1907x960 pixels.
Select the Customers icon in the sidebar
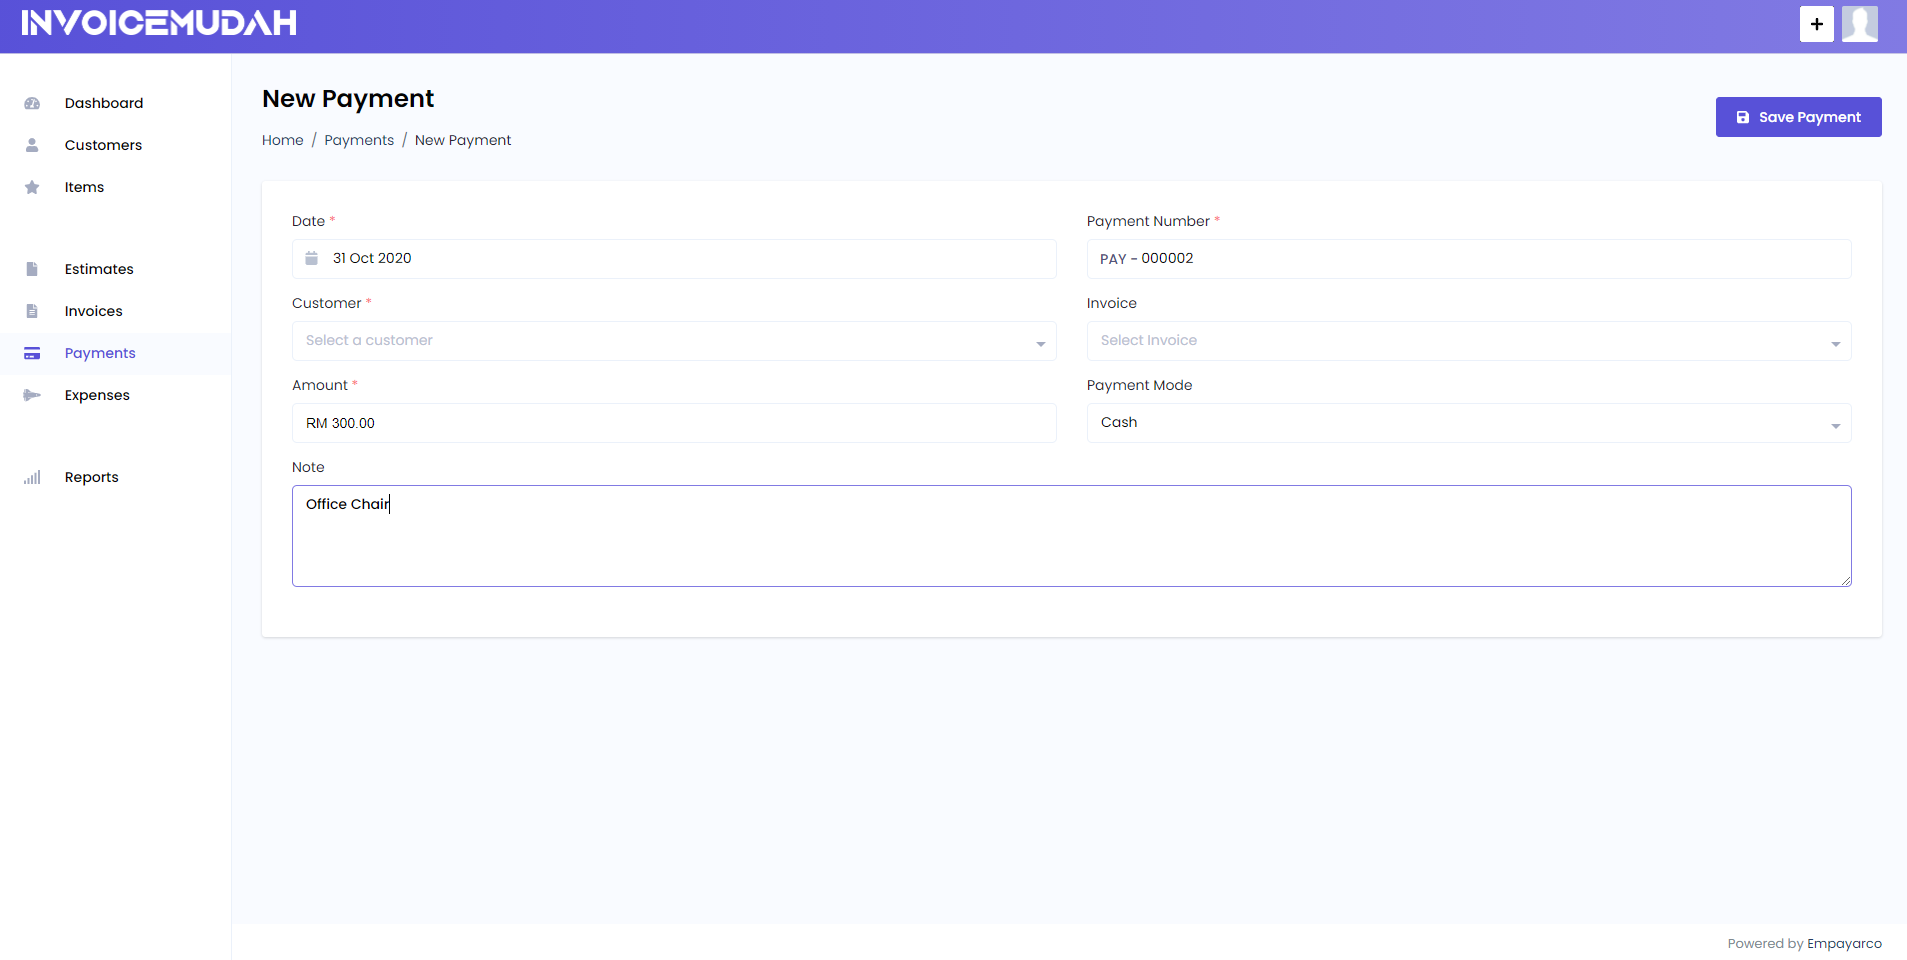click(x=33, y=145)
